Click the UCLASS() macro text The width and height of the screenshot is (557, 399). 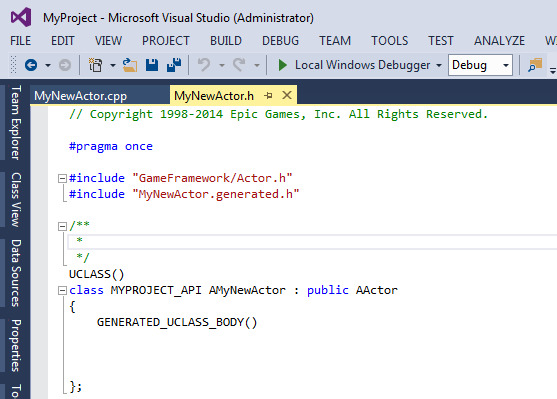click(x=97, y=274)
